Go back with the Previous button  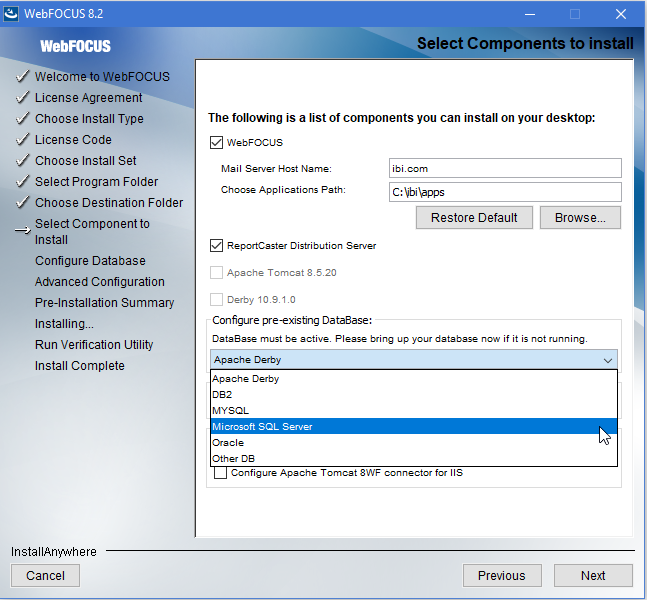pyautogui.click(x=502, y=575)
